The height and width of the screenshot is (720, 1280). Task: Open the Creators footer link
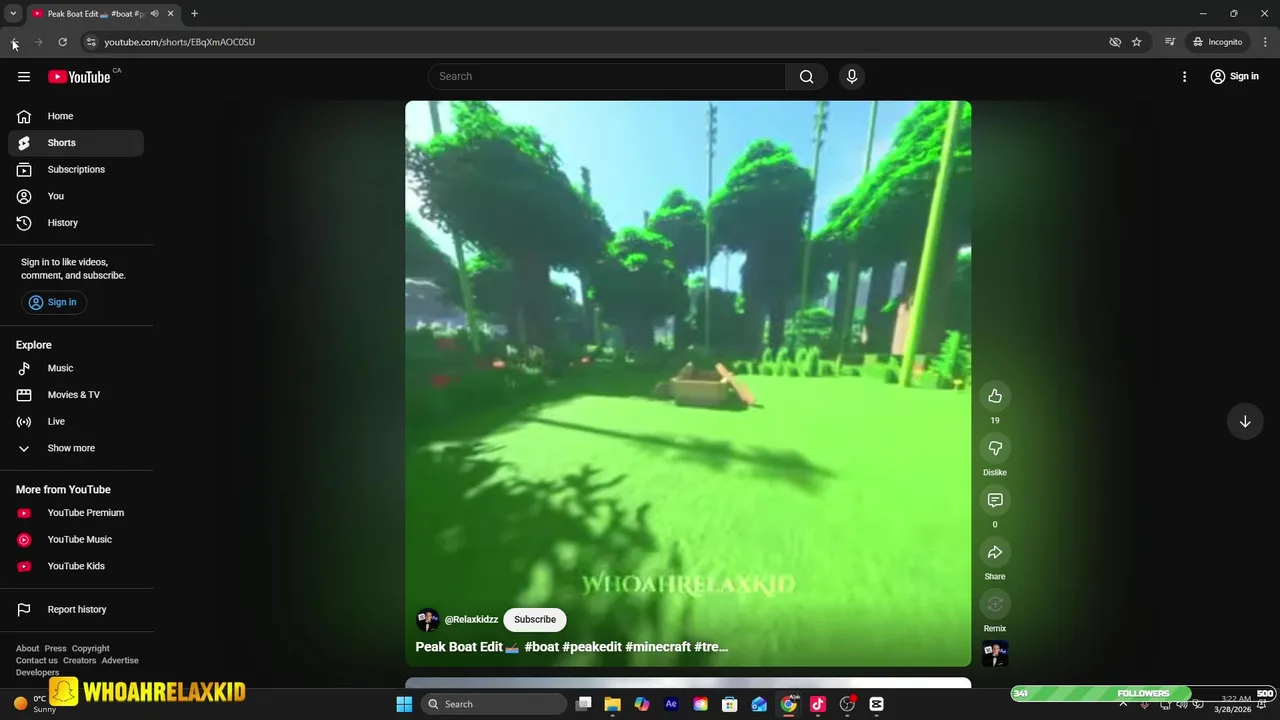click(79, 661)
